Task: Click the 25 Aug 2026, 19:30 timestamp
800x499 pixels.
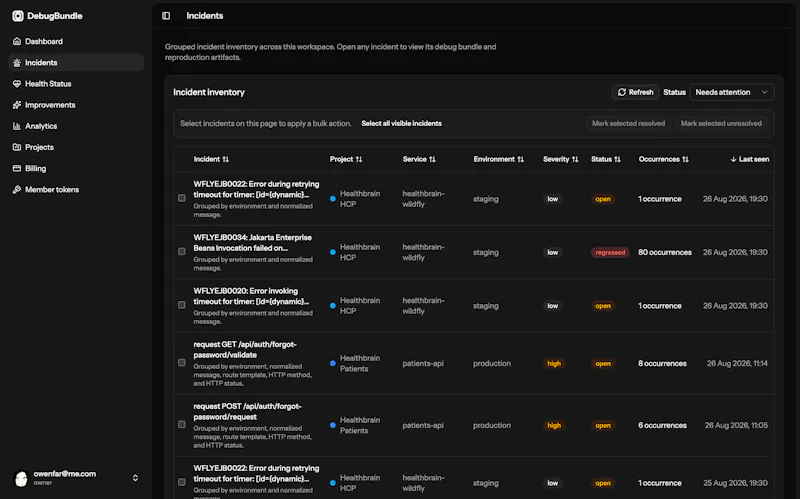Action: point(735,483)
